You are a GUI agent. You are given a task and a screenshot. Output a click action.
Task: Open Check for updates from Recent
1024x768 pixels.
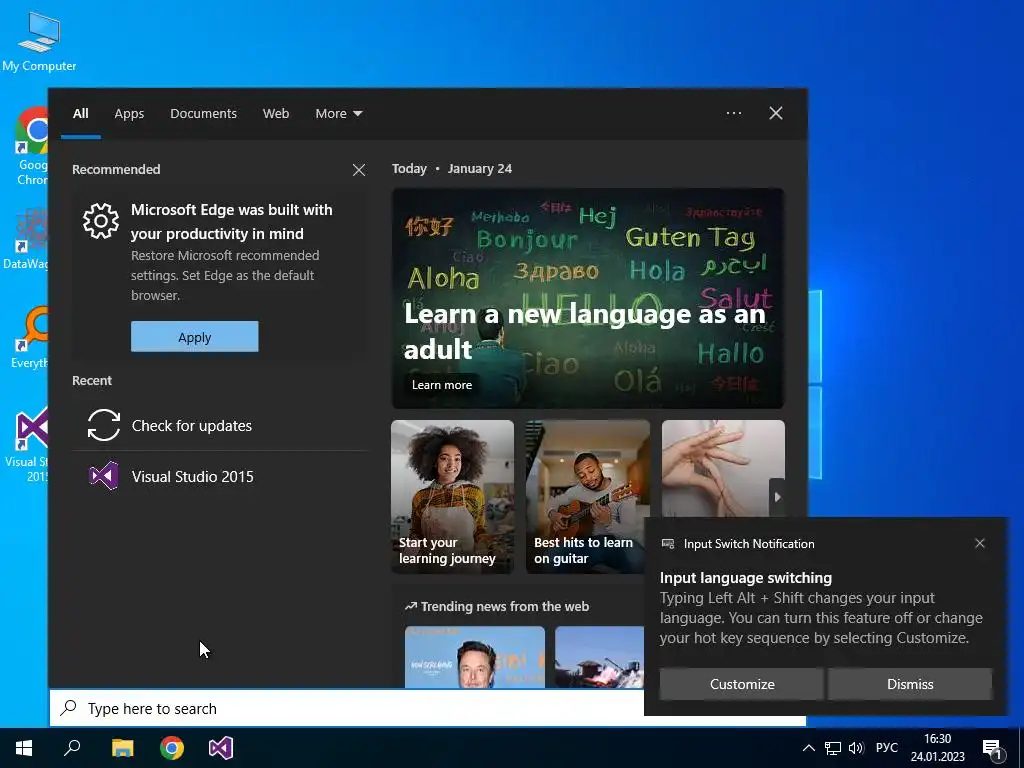219,425
